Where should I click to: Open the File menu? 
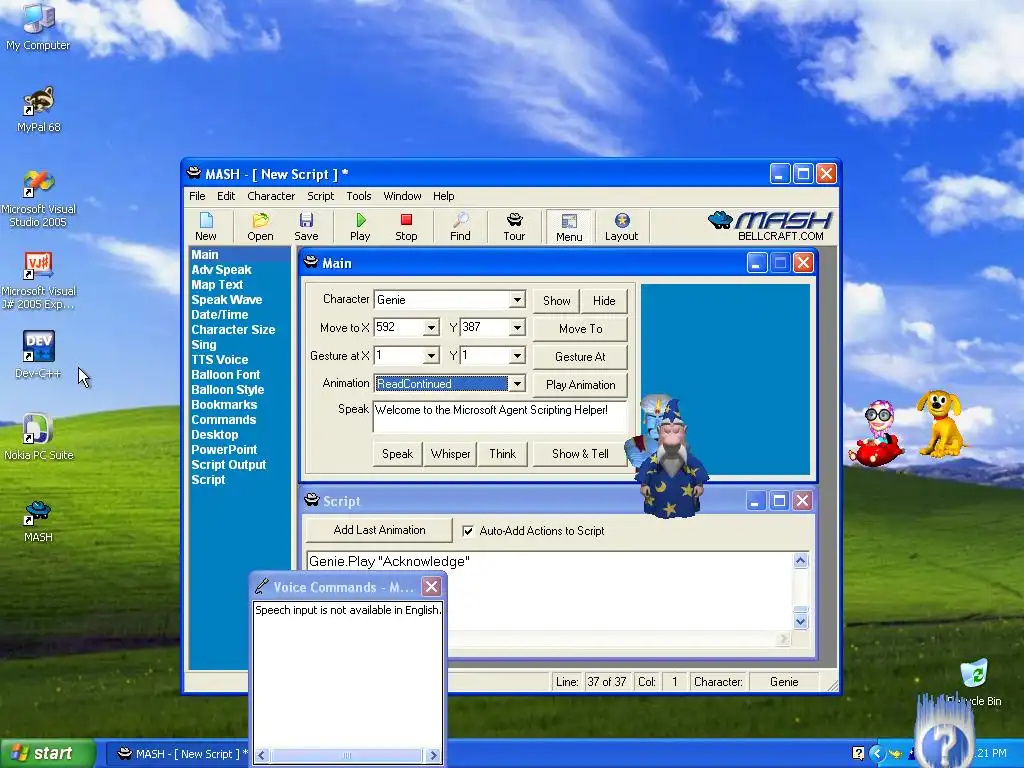(x=197, y=196)
